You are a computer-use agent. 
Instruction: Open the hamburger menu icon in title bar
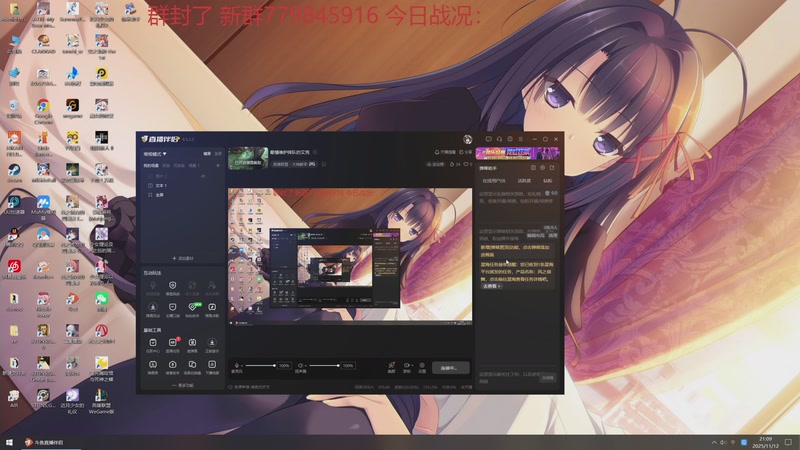520,139
